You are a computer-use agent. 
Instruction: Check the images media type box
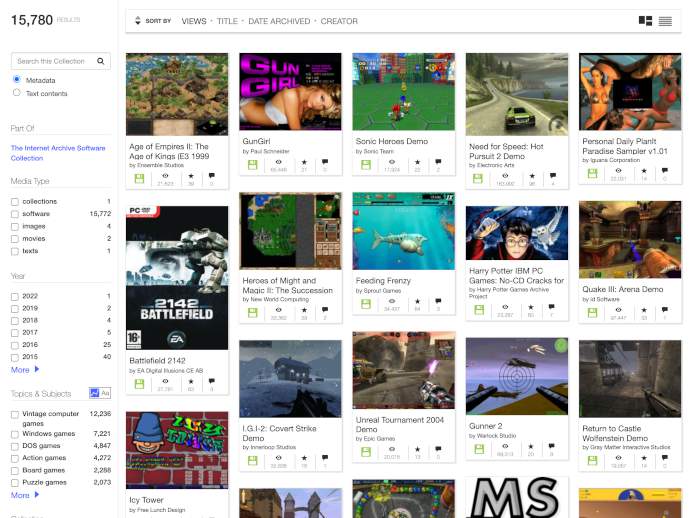coord(15,227)
